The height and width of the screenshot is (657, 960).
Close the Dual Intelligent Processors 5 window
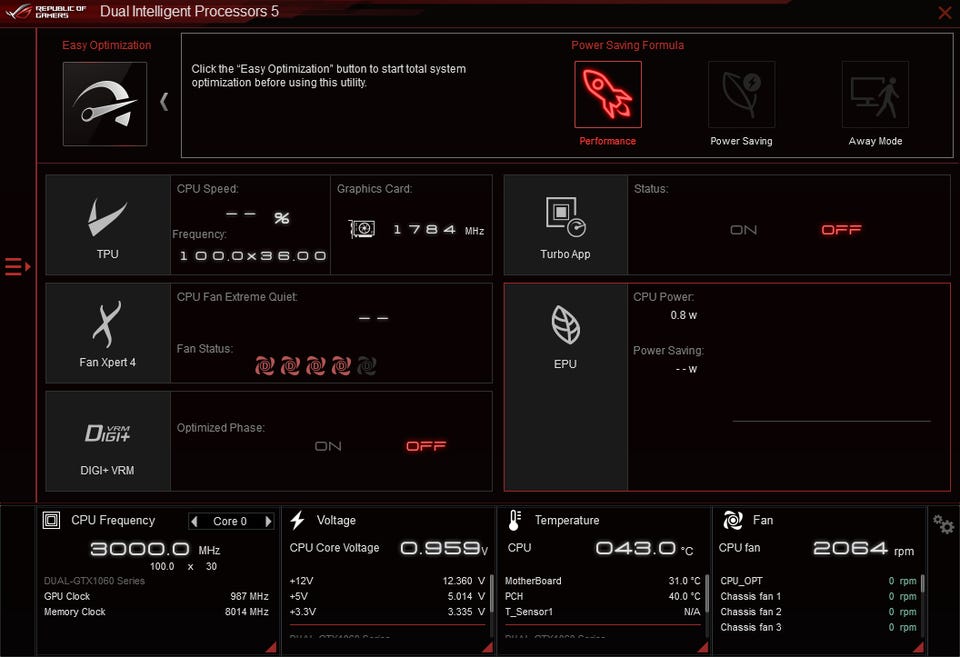click(945, 12)
